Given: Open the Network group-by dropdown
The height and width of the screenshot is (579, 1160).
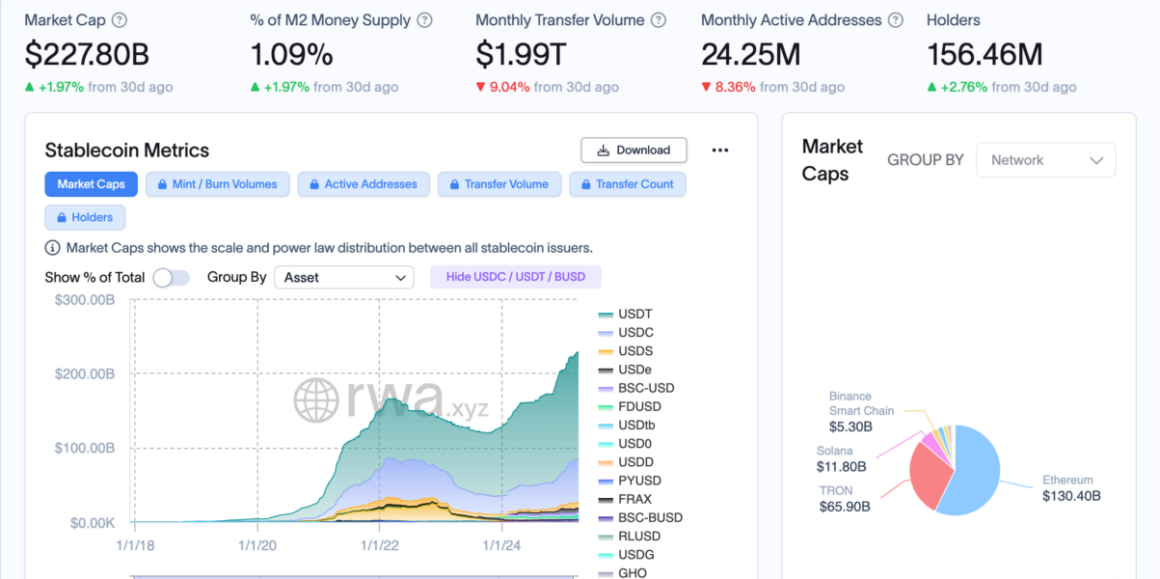Looking at the screenshot, I should click(1046, 160).
